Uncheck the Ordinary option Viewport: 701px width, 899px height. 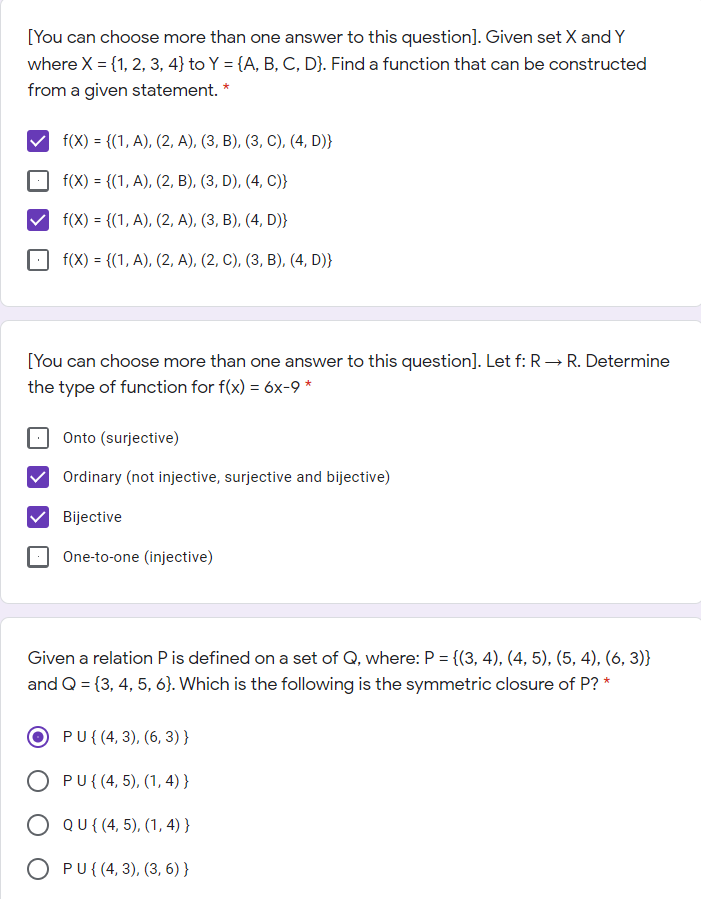click(x=37, y=477)
